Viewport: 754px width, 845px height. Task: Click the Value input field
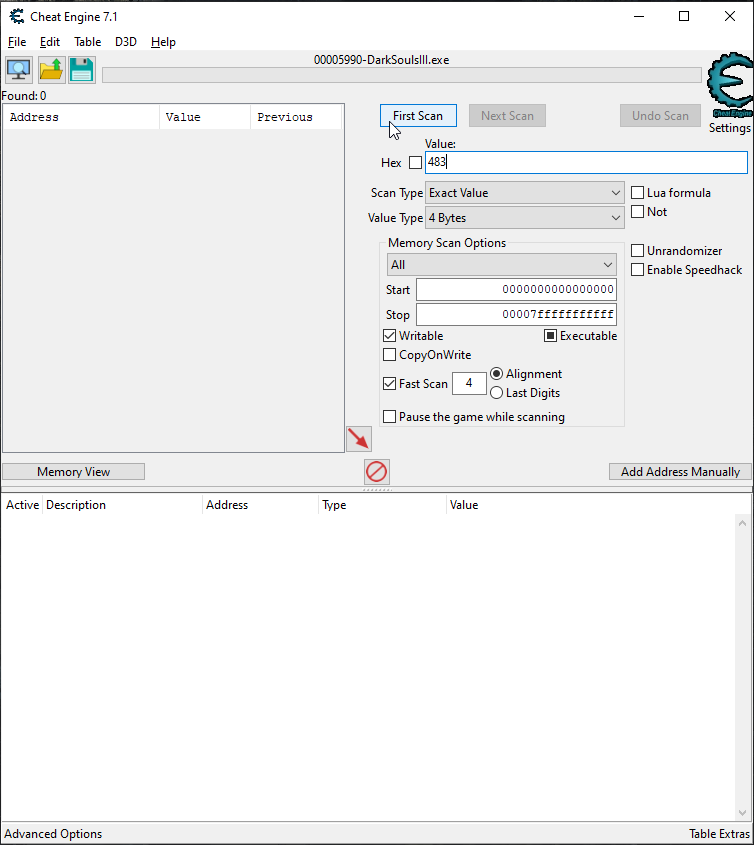(x=585, y=163)
